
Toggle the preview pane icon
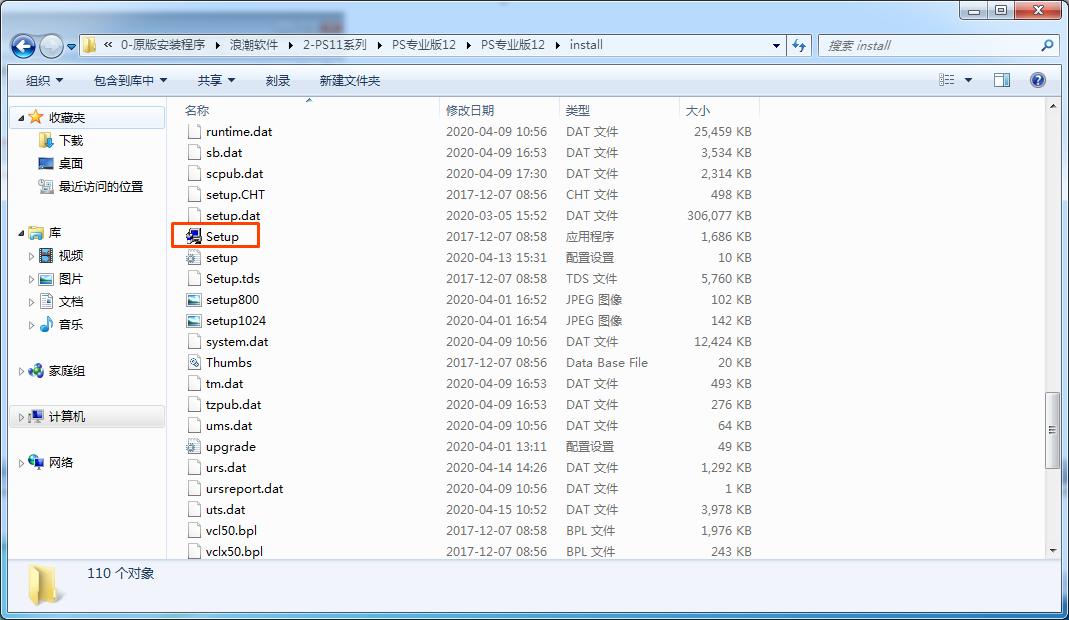[1002, 80]
